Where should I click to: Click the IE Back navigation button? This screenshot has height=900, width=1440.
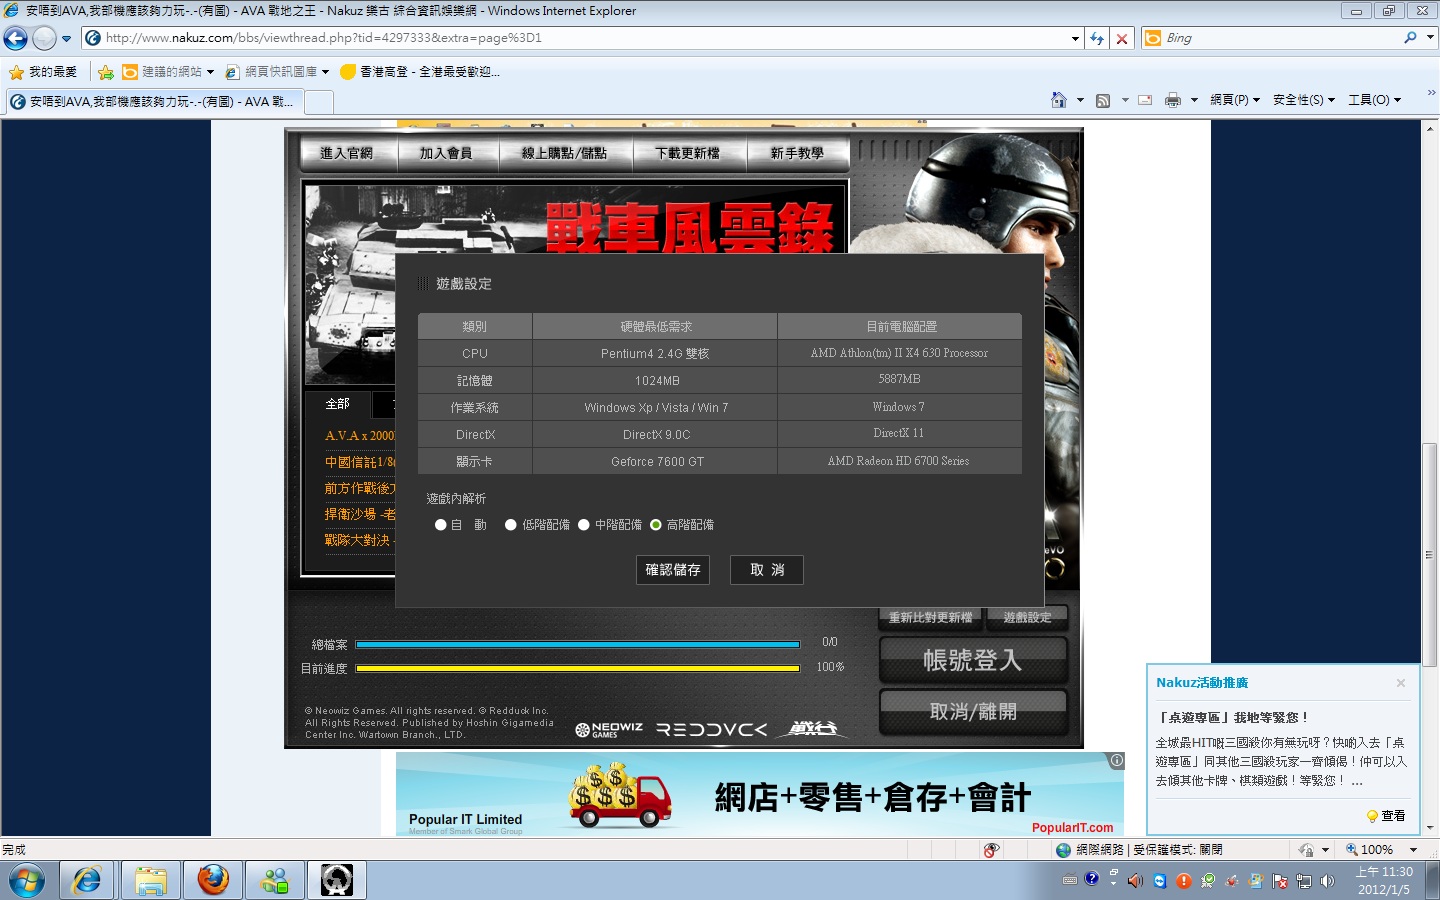tap(16, 38)
